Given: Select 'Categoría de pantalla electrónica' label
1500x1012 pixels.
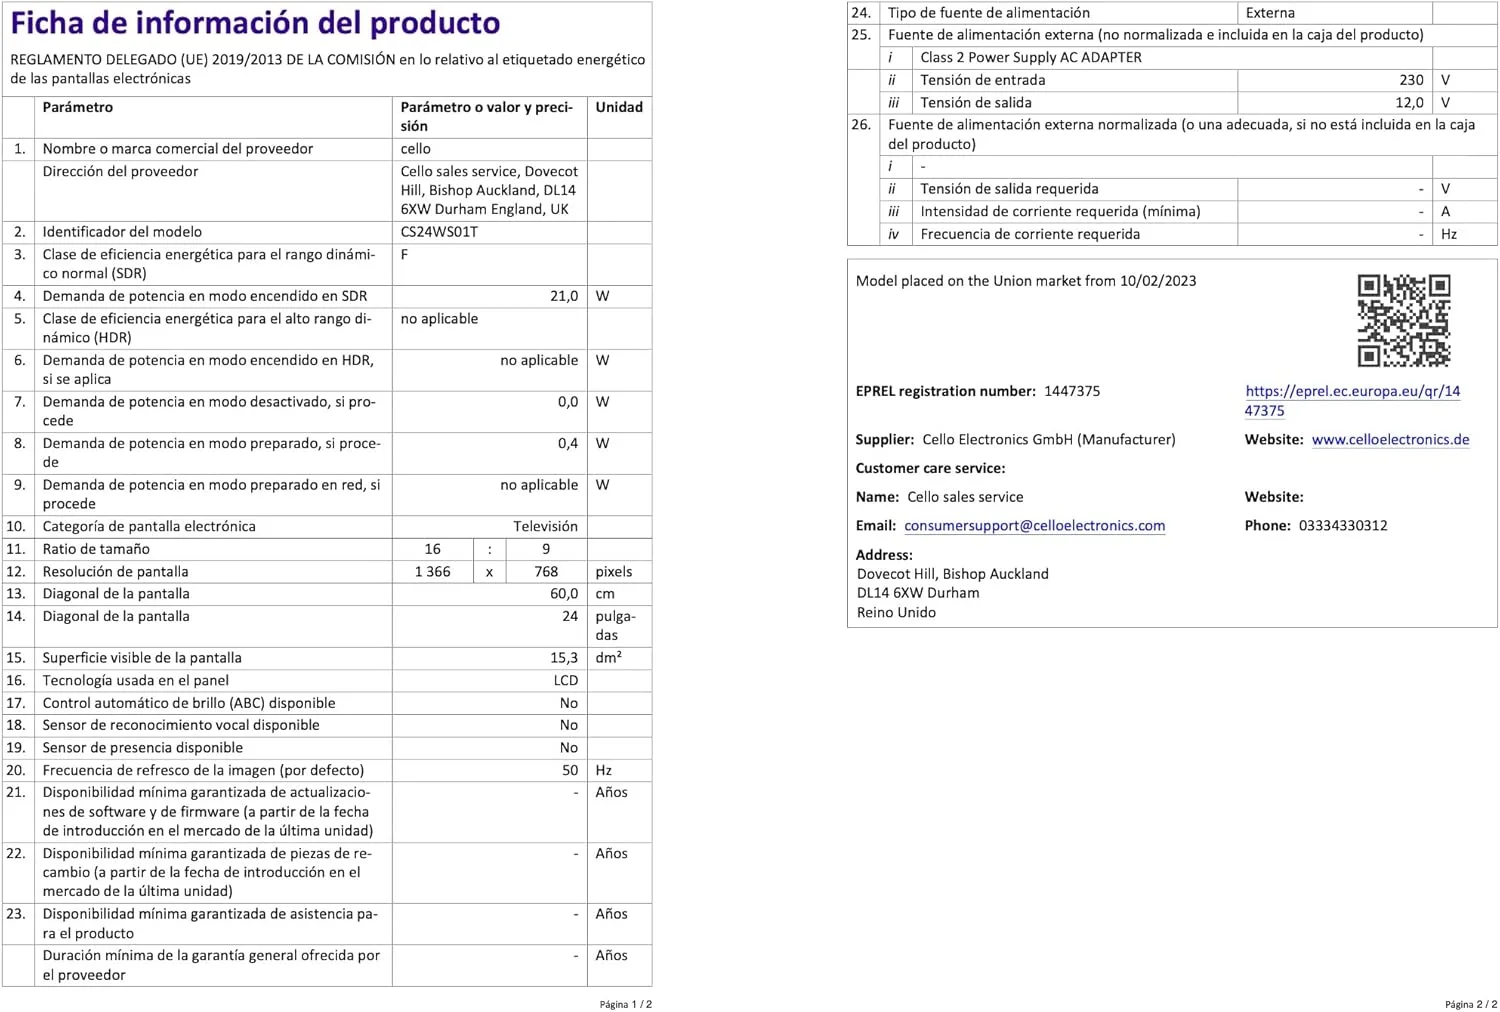Looking at the screenshot, I should click(149, 527).
